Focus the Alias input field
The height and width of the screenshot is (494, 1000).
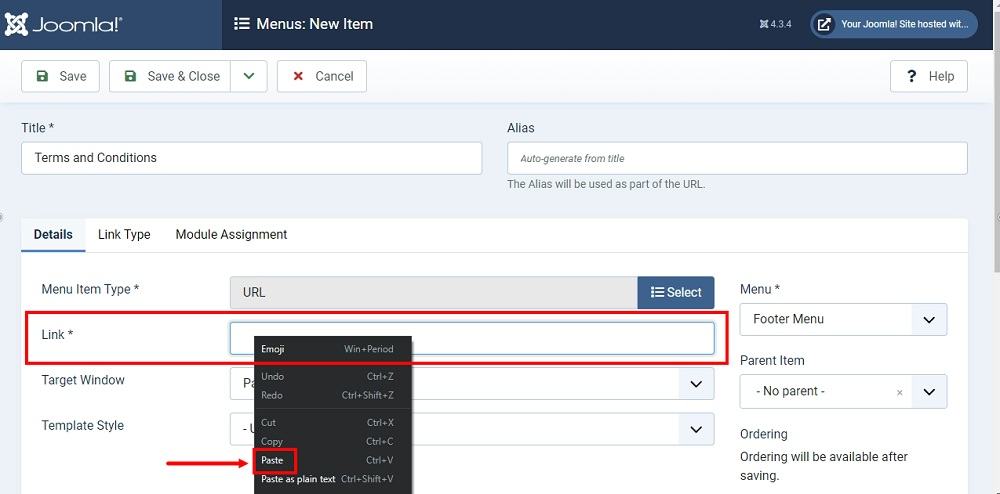tap(737, 158)
